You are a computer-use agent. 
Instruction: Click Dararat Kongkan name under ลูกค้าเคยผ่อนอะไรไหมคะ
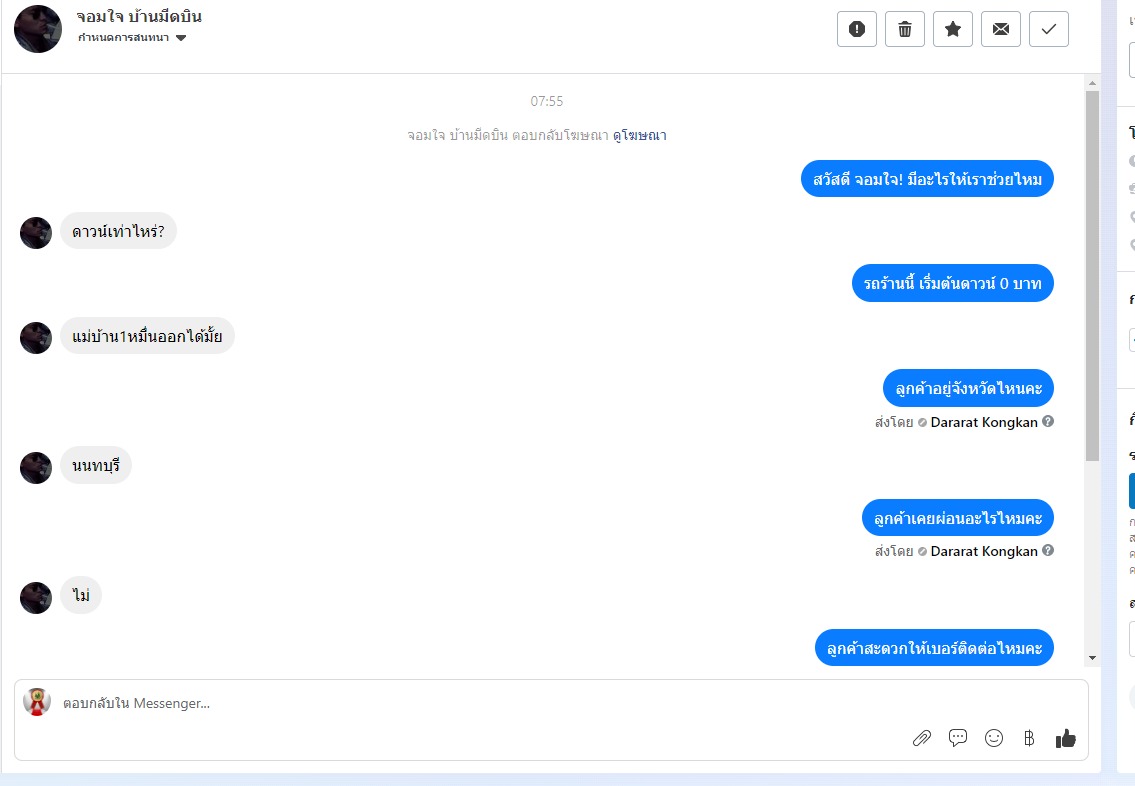click(984, 552)
